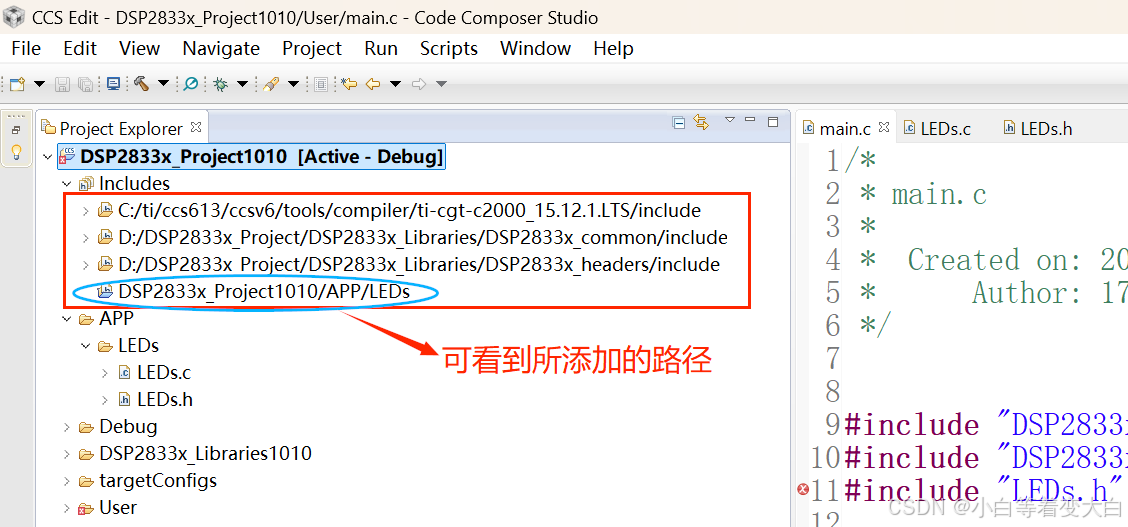This screenshot has width=1128, height=527.
Task: Select DSP2833x_Project1010 [Active - Debug] project
Action: point(252,157)
